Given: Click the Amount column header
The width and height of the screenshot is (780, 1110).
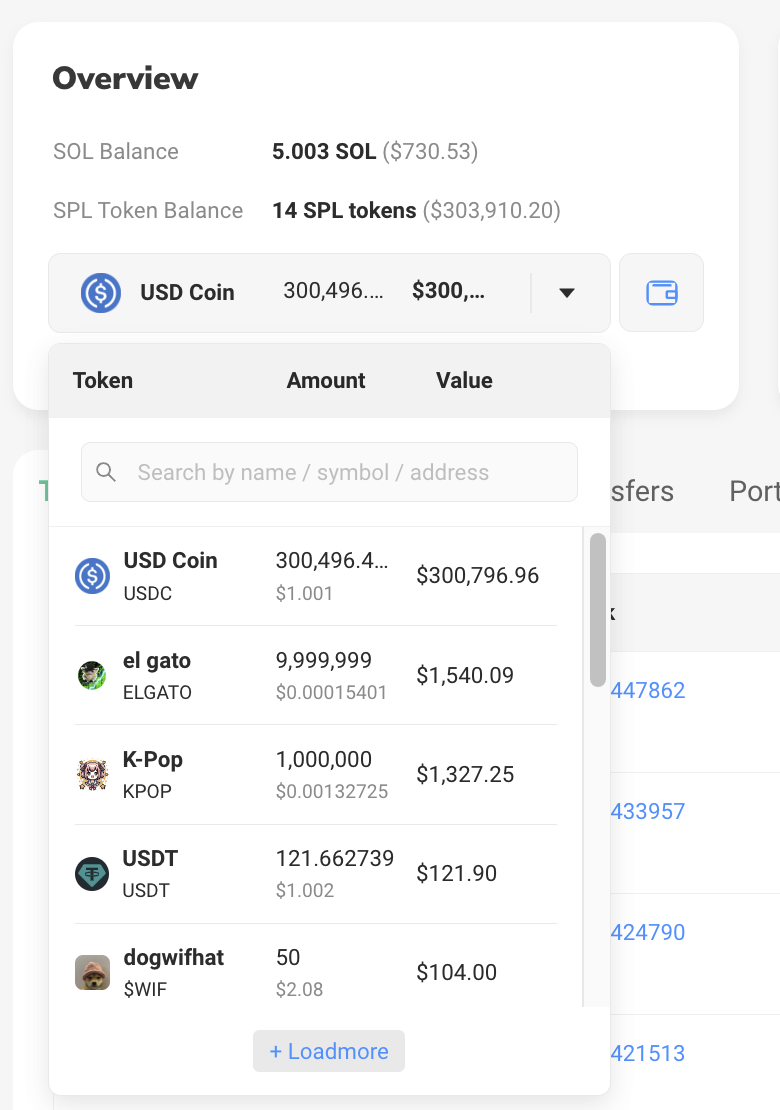Looking at the screenshot, I should pyautogui.click(x=326, y=380).
